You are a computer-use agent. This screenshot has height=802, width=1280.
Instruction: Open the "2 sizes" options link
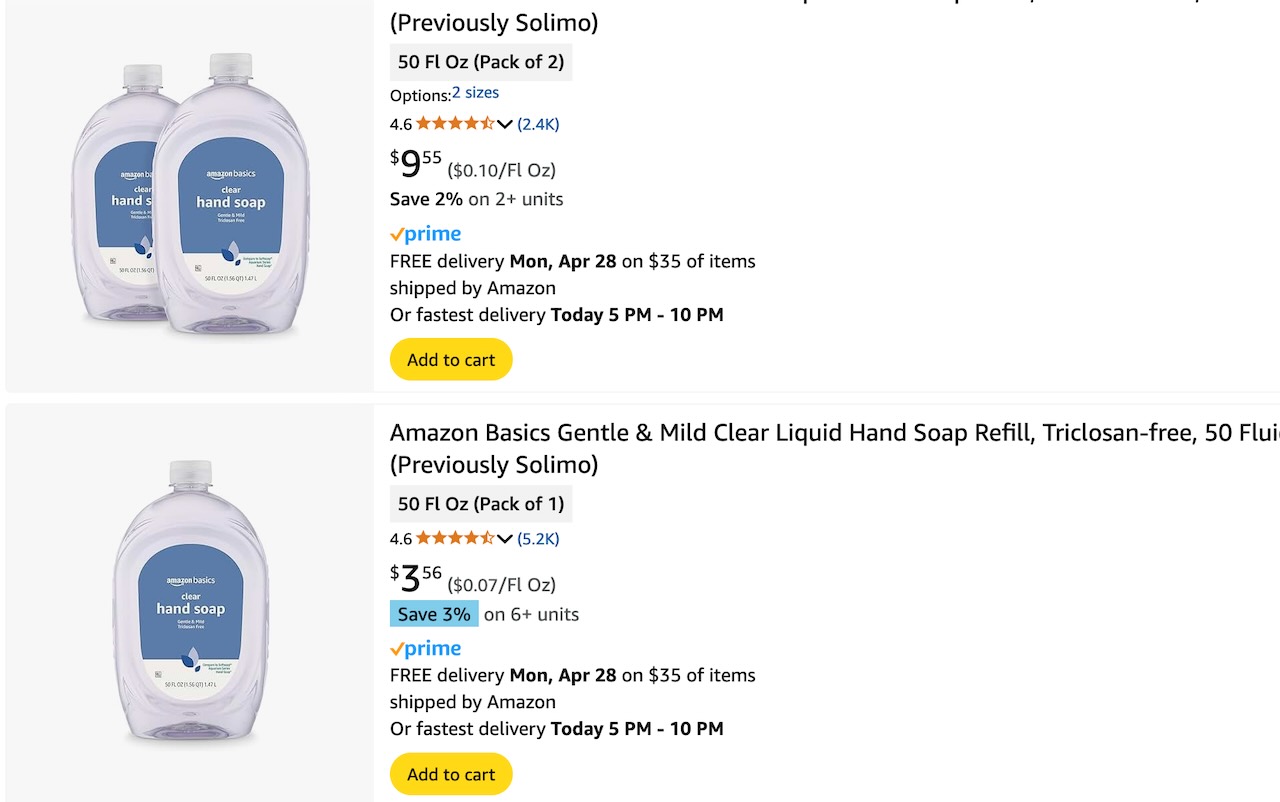475,93
